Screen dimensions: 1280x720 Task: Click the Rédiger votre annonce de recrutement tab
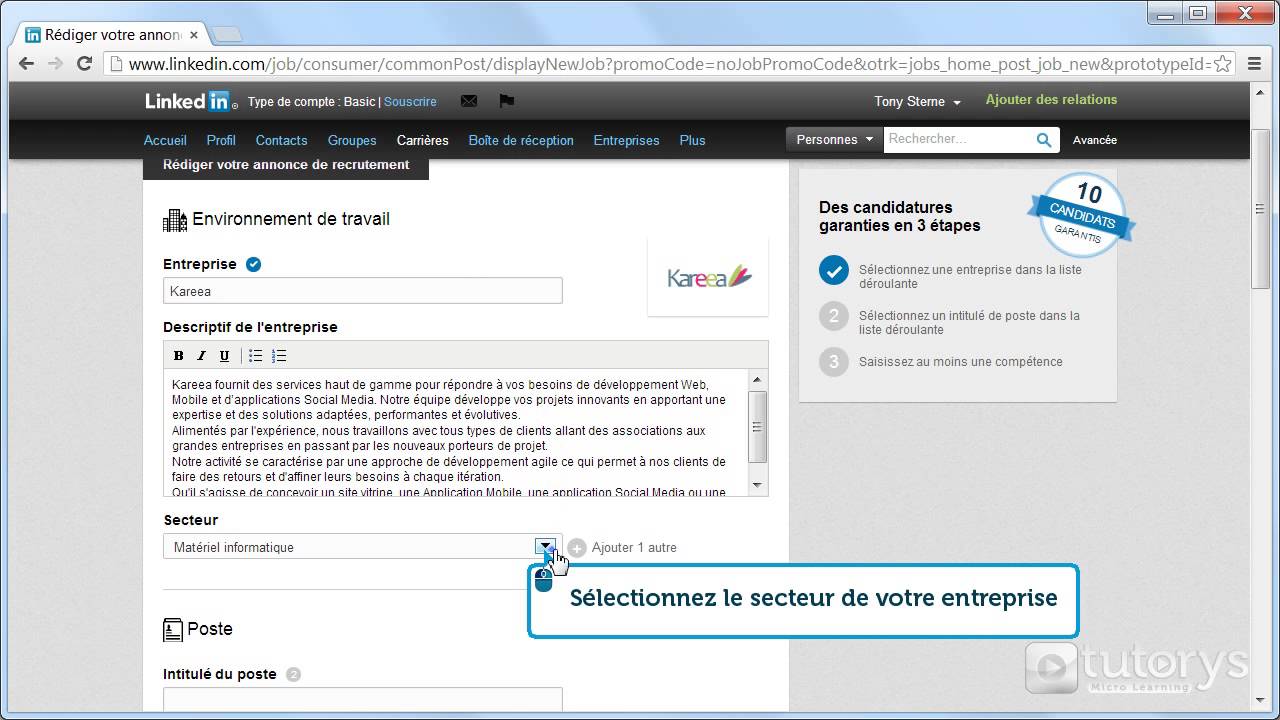(286, 166)
